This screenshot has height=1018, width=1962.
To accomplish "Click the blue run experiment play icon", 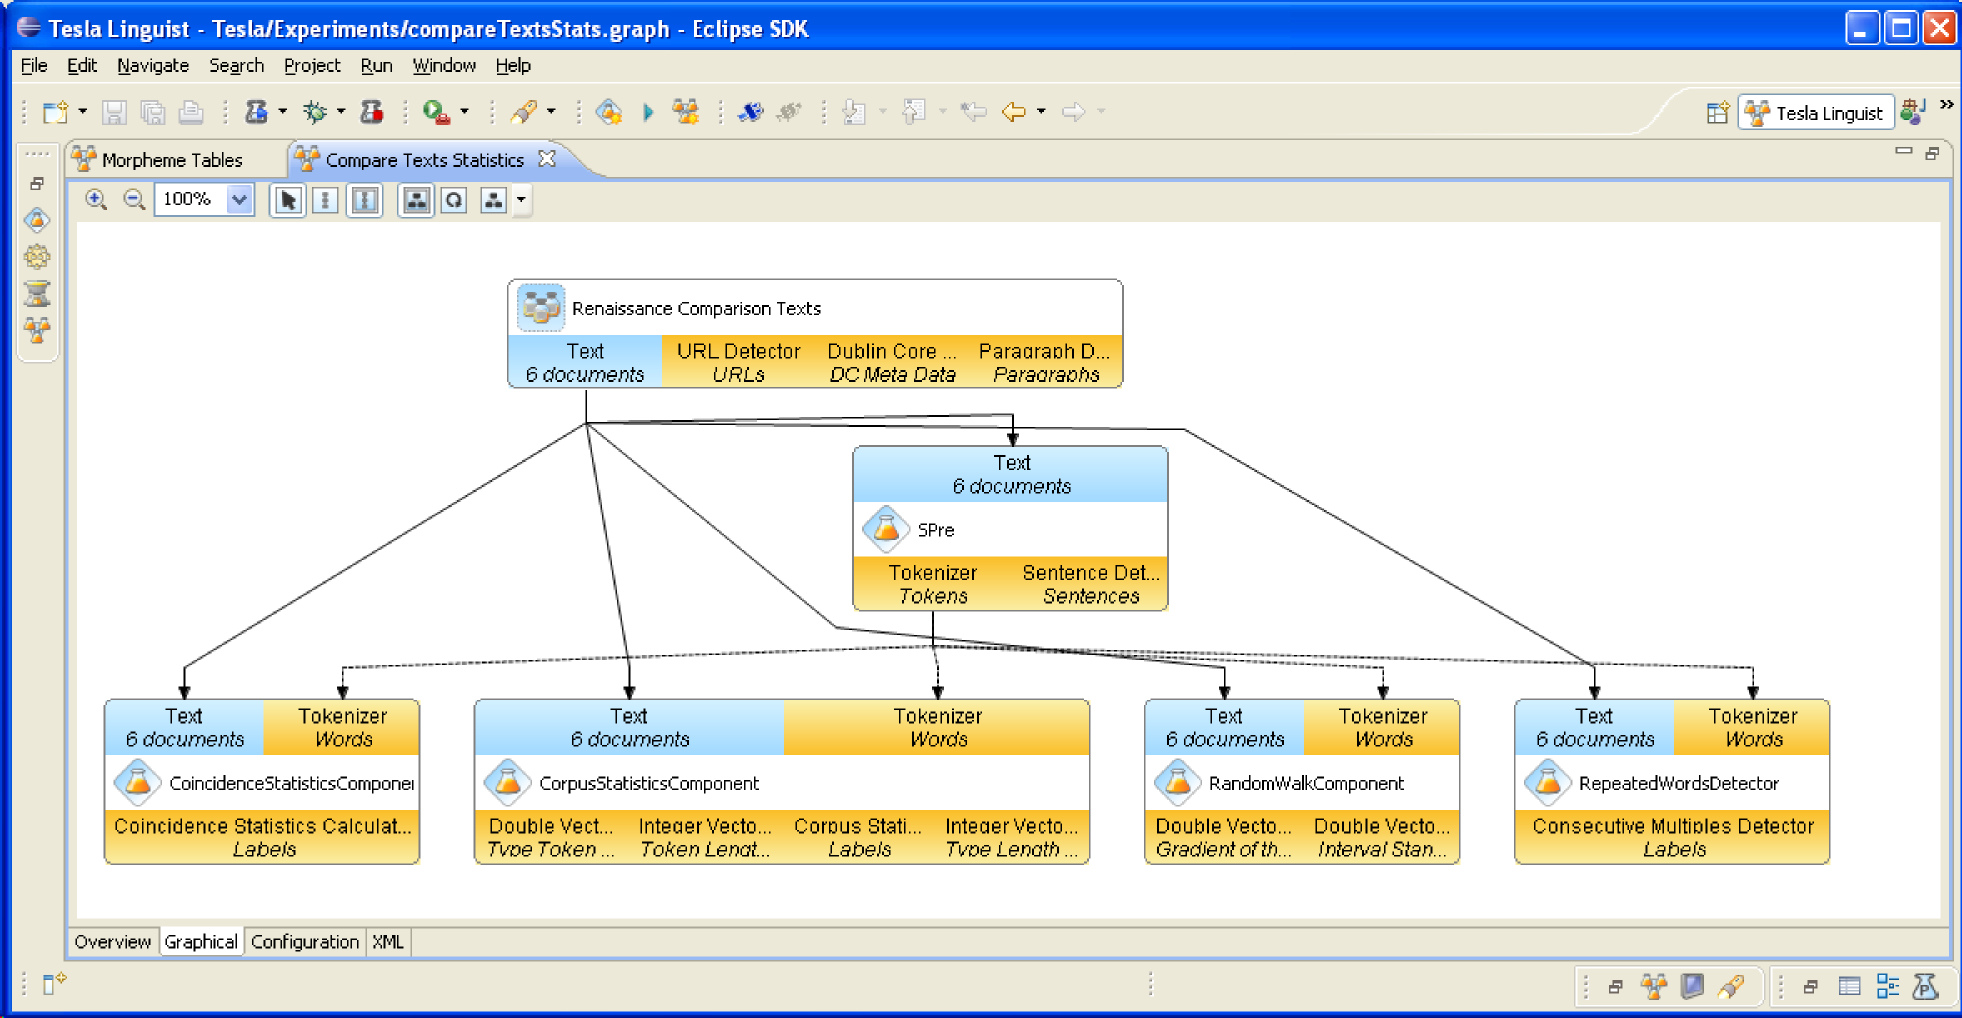I will point(648,112).
